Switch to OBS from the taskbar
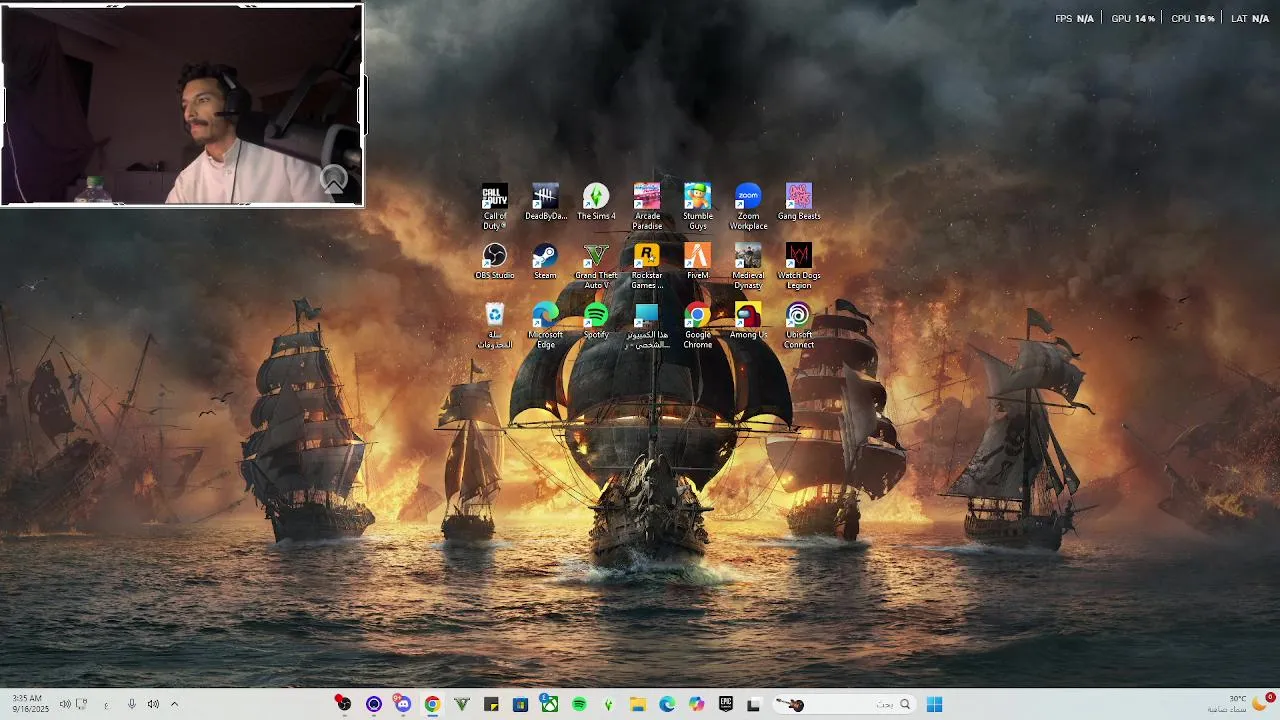The image size is (1280, 720). 344,704
